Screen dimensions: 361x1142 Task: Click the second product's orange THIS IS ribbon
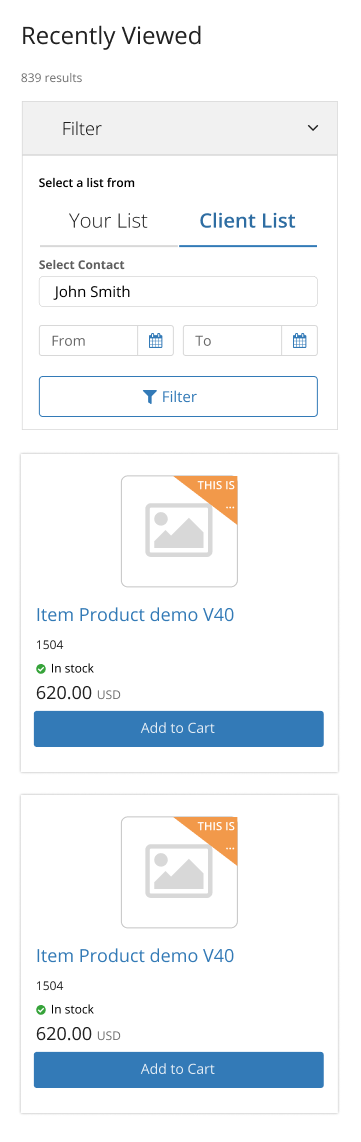click(213, 835)
